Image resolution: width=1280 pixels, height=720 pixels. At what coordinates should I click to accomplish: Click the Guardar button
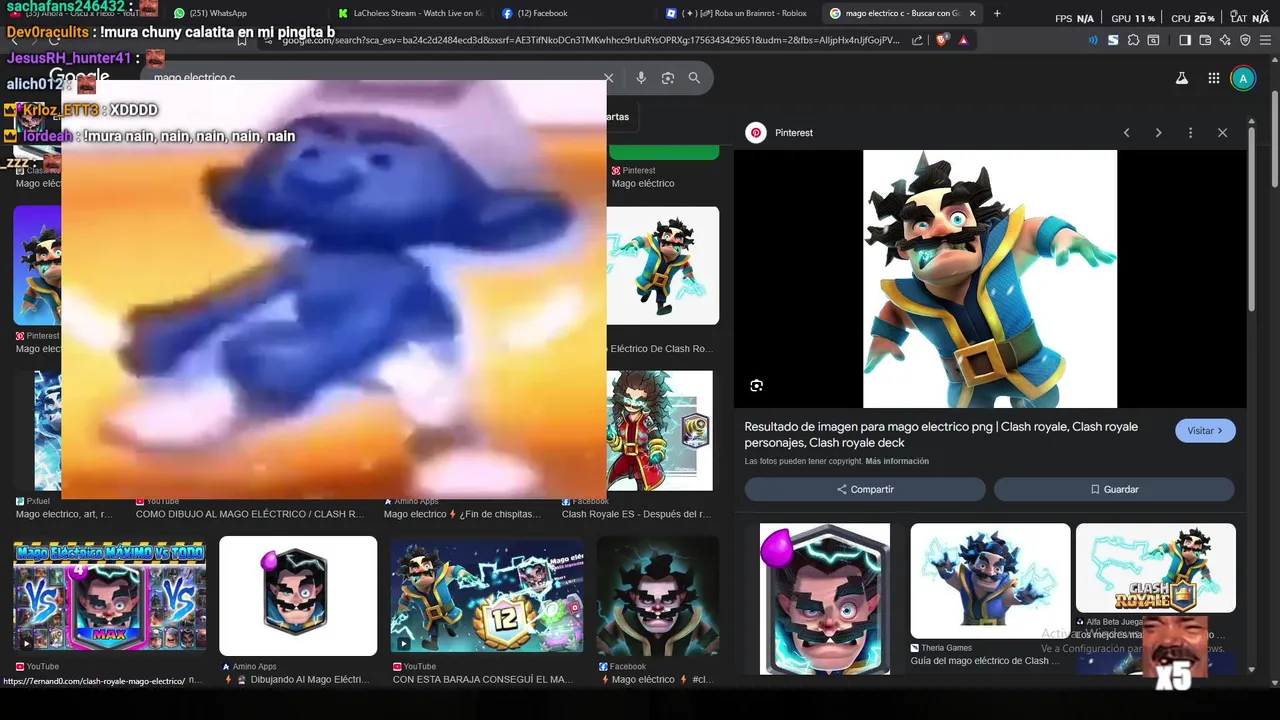pos(1114,489)
